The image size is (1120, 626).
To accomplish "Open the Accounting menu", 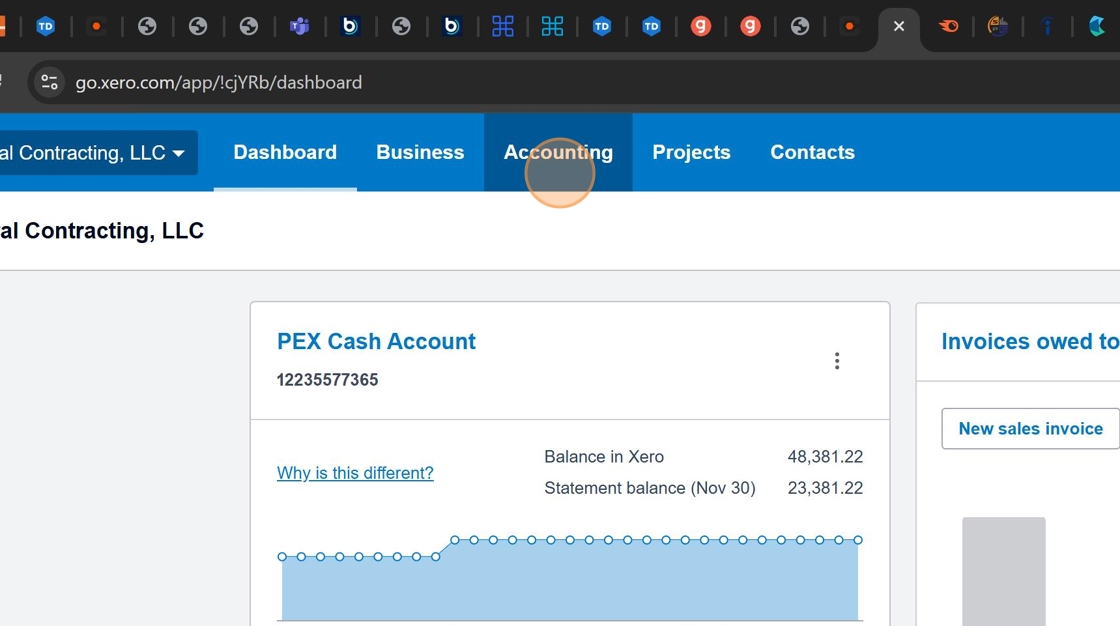I will pos(558,152).
